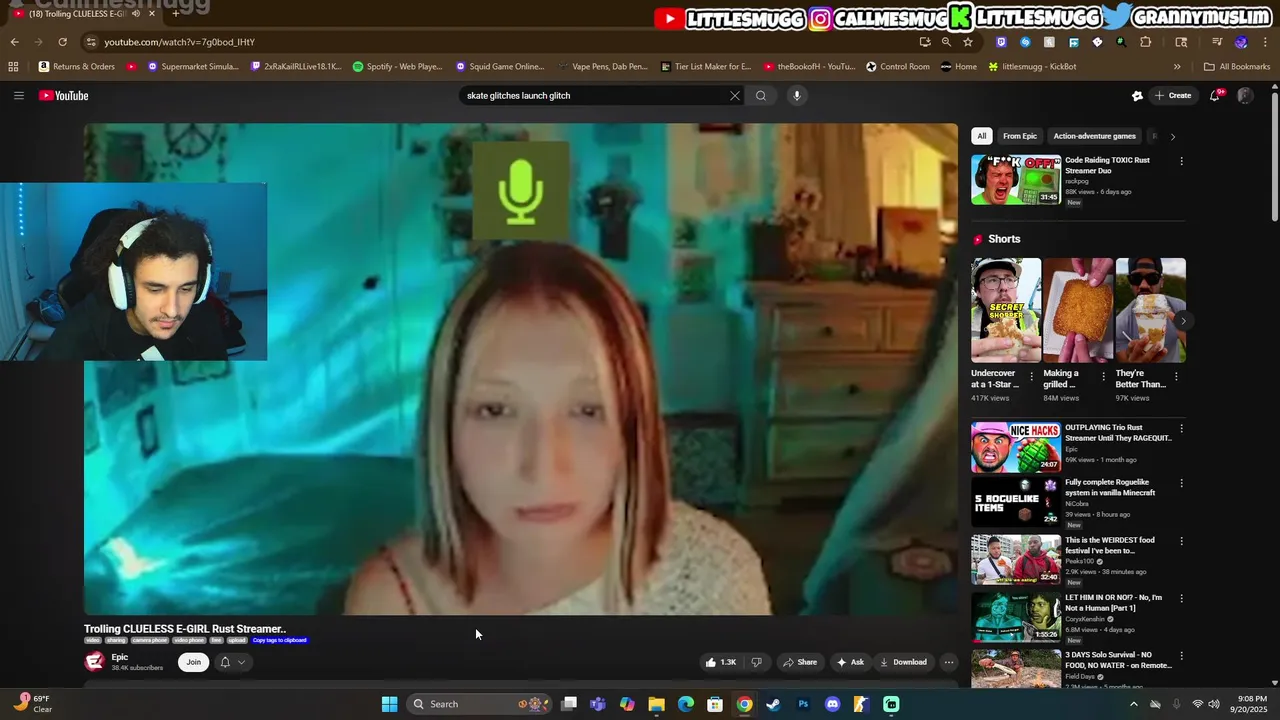Image resolution: width=1280 pixels, height=720 pixels.
Task: Dislike the video with the thumbs-down button
Action: [757, 662]
